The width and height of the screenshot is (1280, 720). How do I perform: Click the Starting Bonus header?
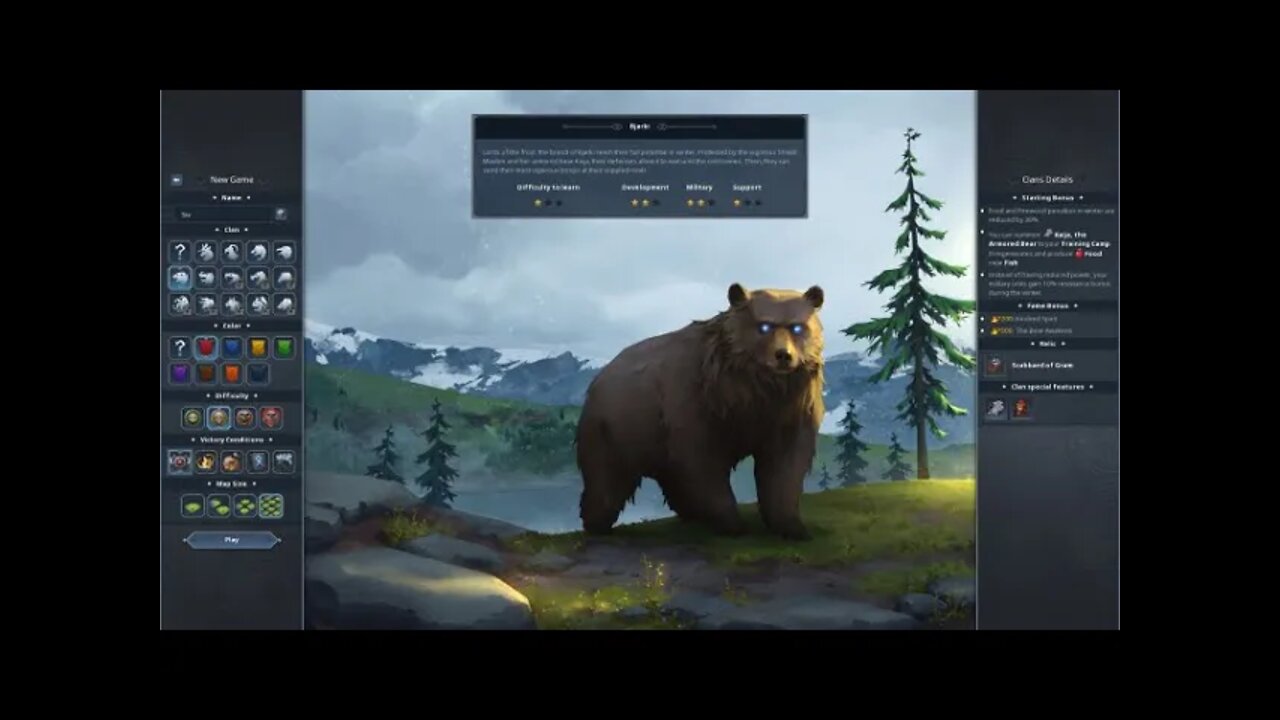click(x=1047, y=197)
